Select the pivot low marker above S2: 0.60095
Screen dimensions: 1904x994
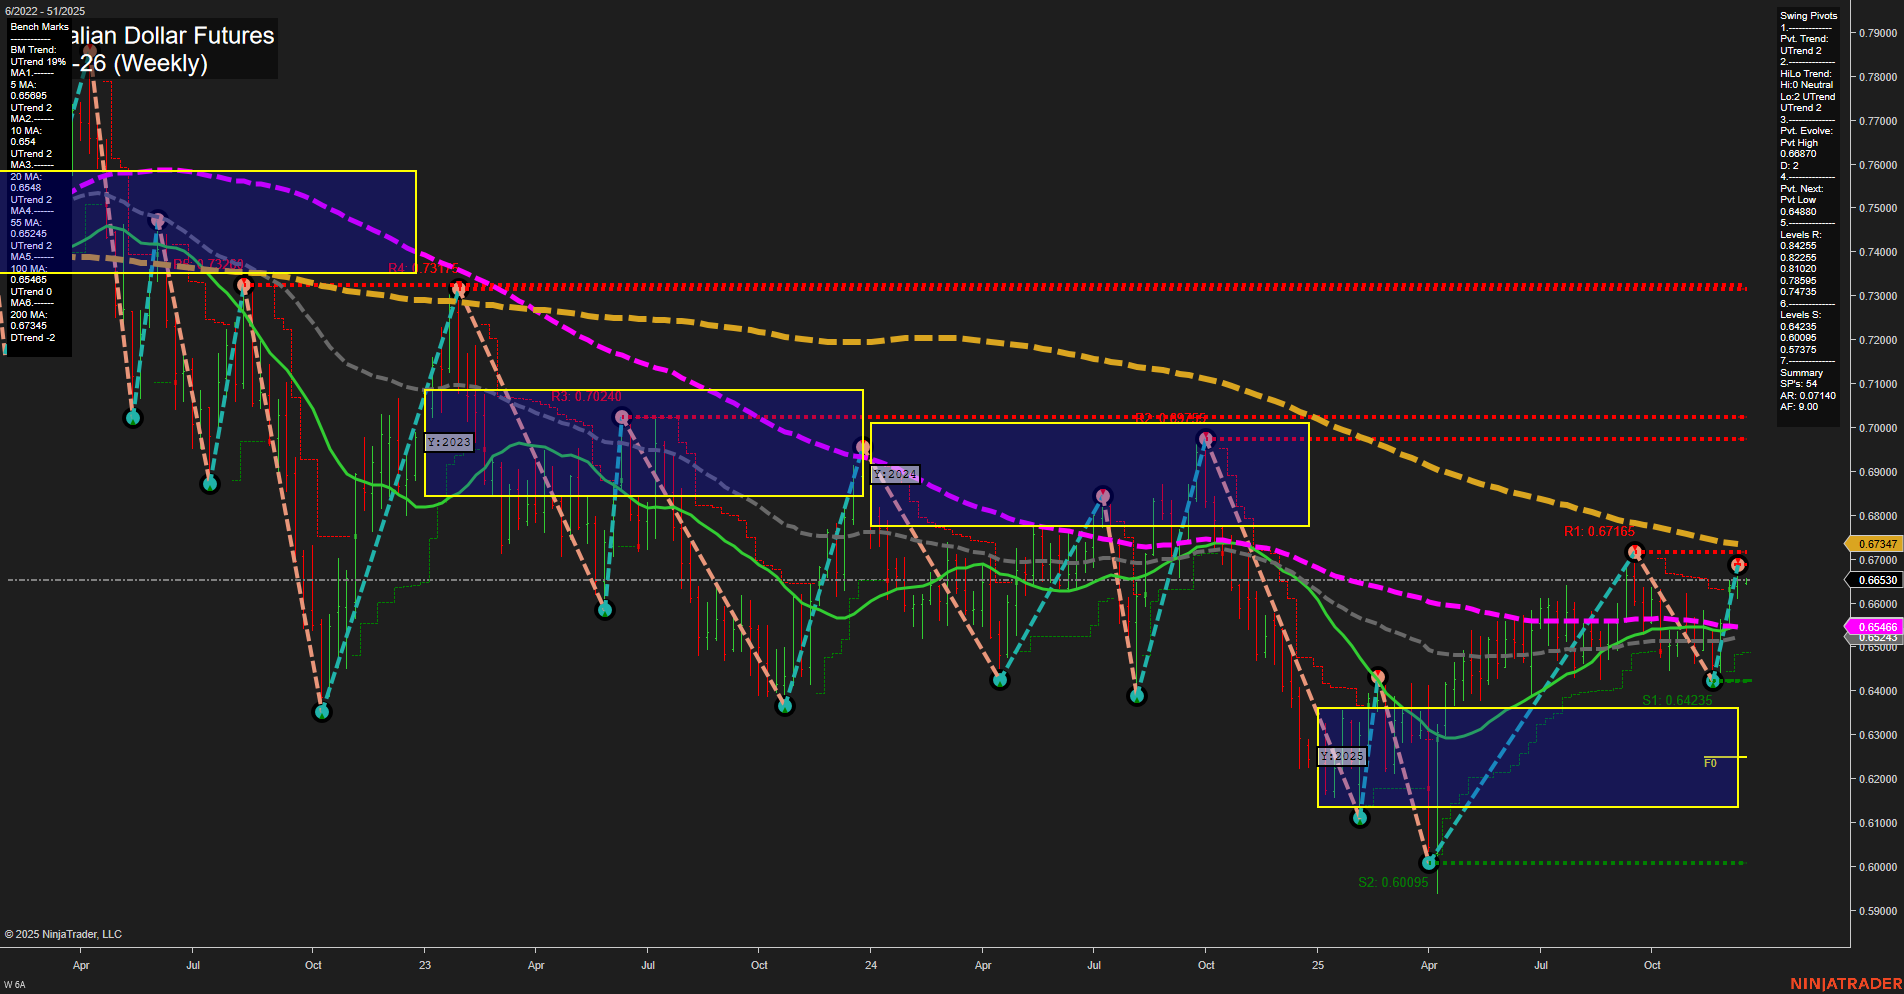[1428, 861]
